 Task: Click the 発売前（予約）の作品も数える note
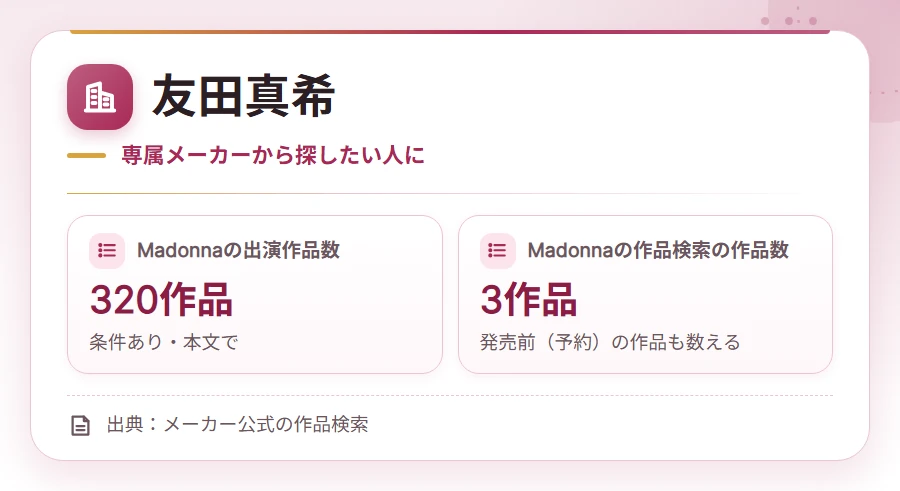[610, 342]
